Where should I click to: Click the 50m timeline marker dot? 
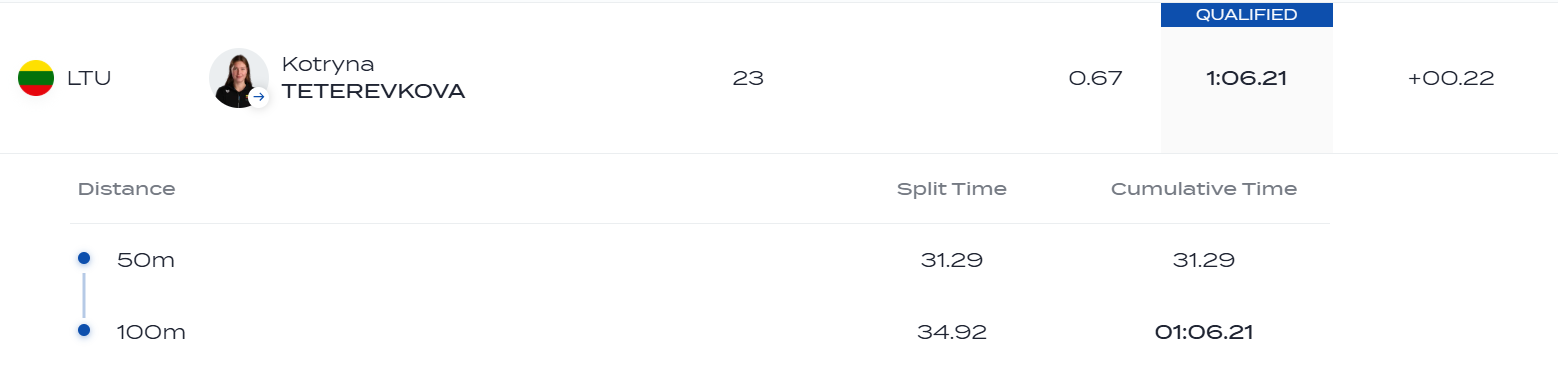(84, 258)
